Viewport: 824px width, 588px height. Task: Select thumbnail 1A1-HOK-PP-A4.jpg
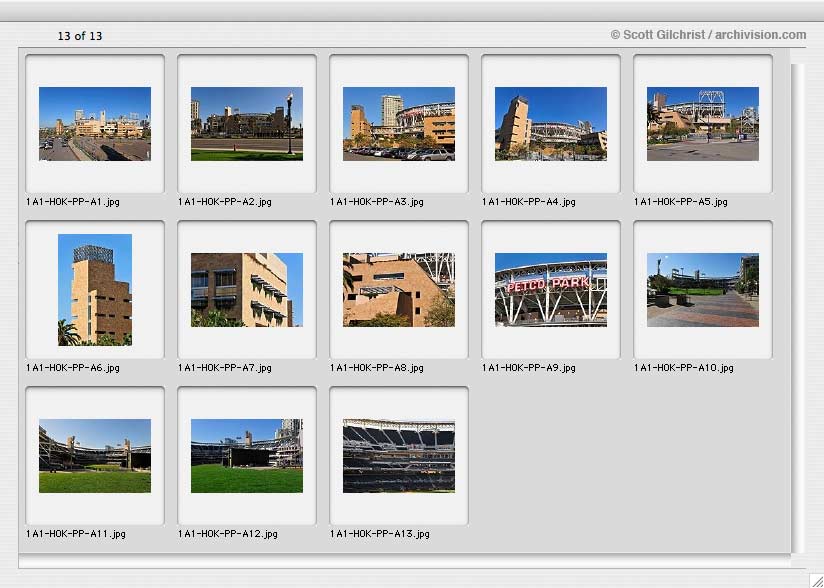(551, 124)
